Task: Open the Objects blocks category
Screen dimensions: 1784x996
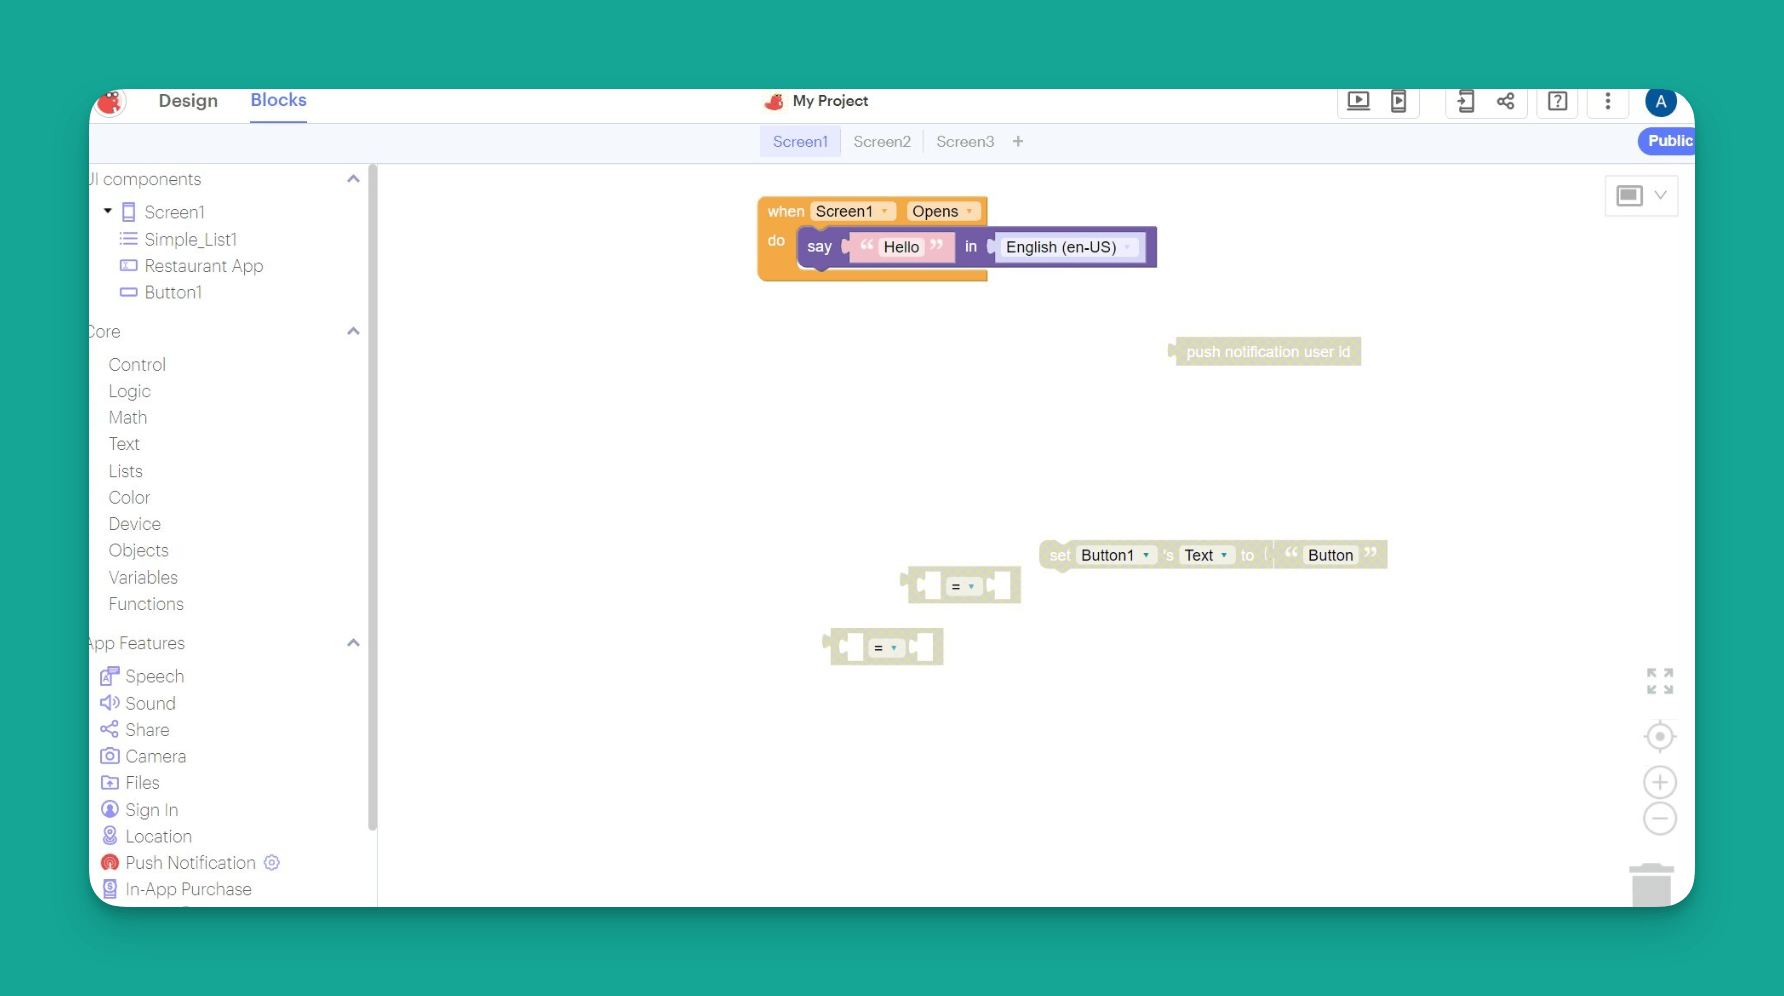Action: tap(139, 550)
